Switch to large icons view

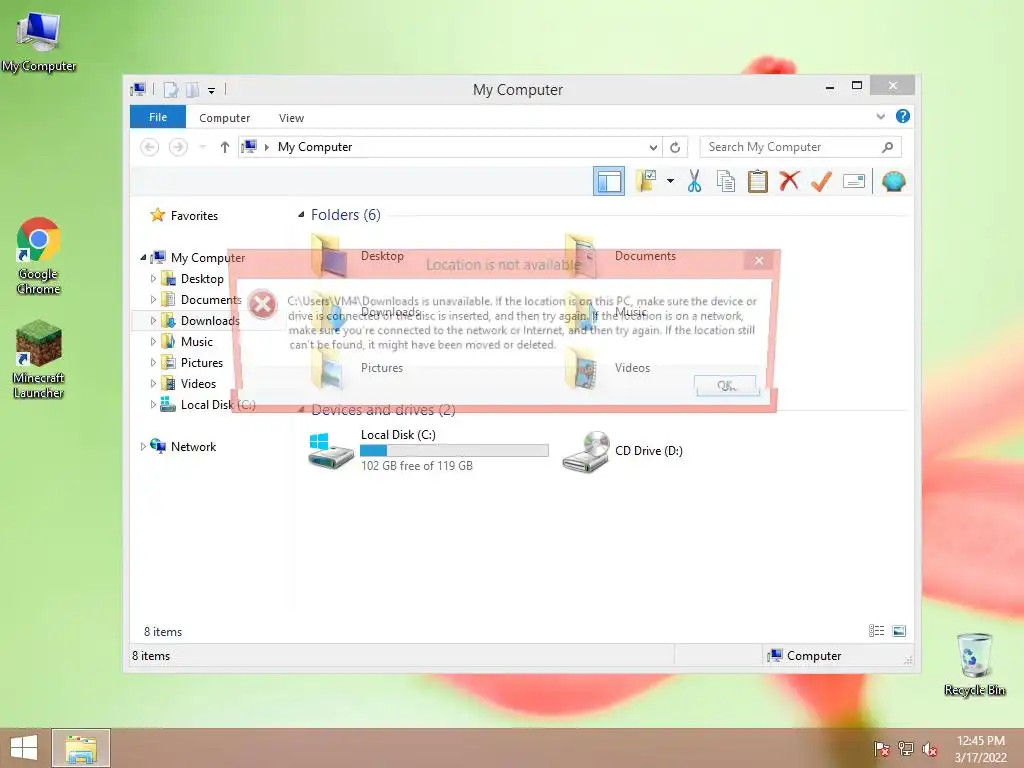899,630
